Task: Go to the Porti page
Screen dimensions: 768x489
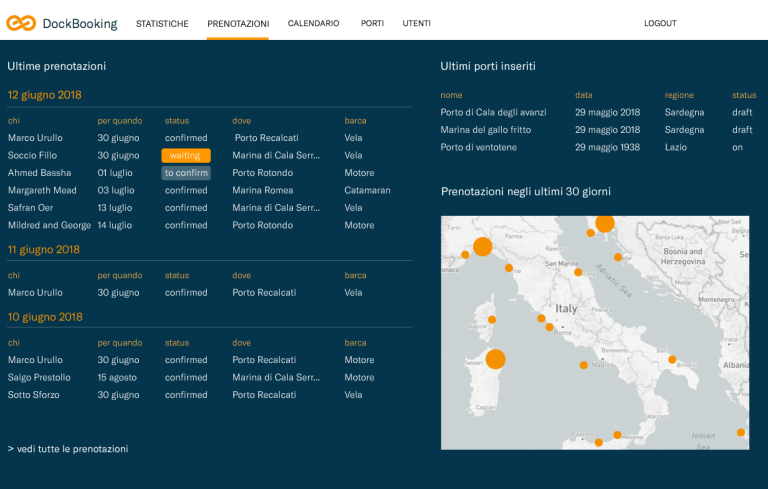Action: 372,23
